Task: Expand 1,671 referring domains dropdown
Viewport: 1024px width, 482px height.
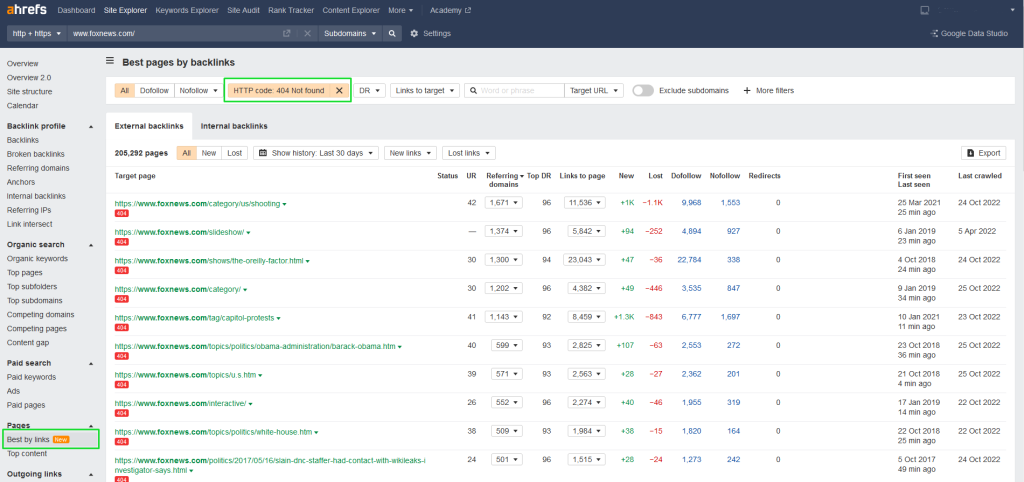Action: [x=504, y=203]
